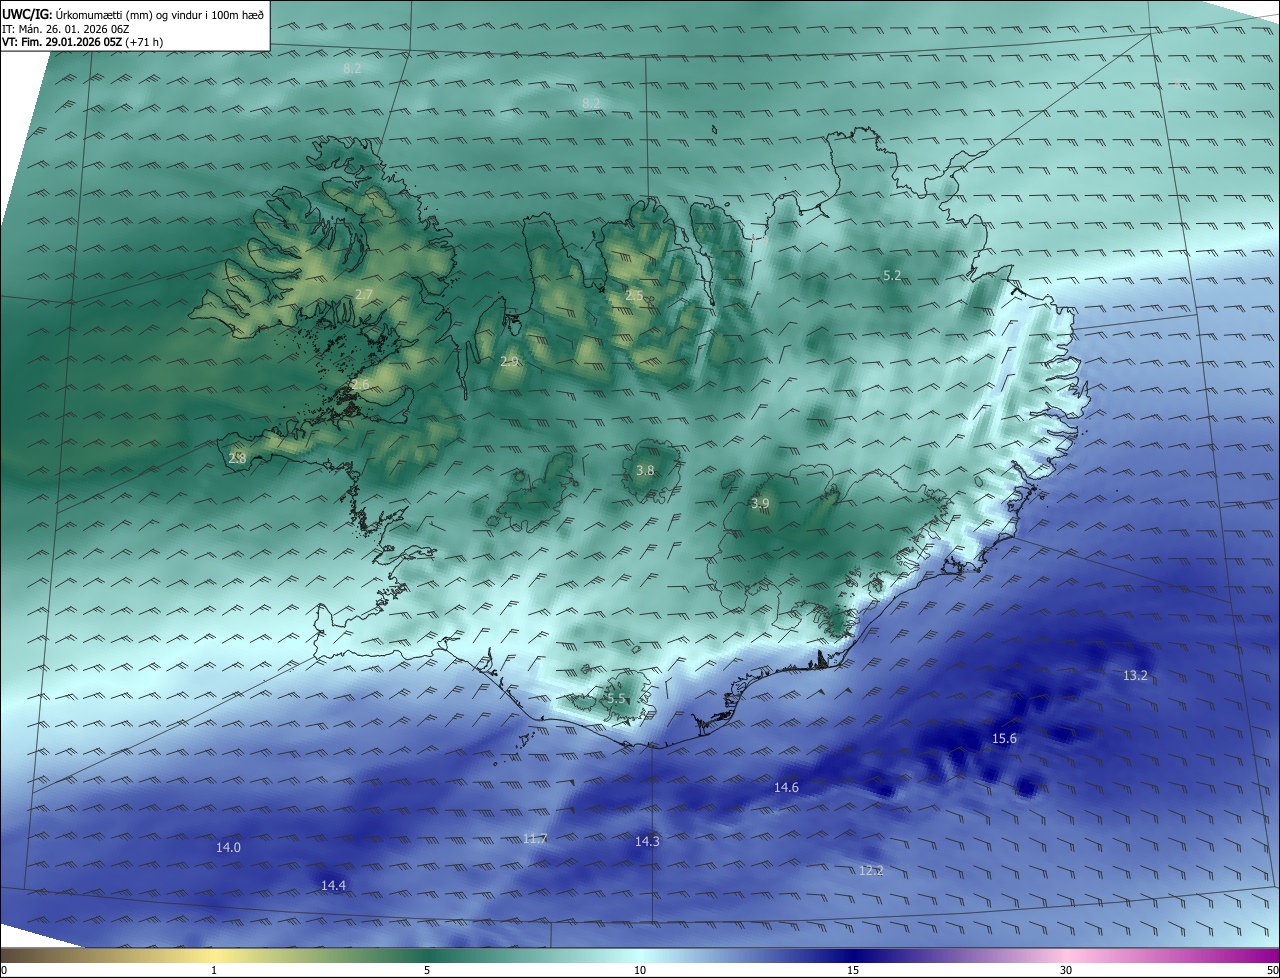Click the 3.9 value on Vatnajökull
This screenshot has height=978, width=1280.
coord(760,504)
